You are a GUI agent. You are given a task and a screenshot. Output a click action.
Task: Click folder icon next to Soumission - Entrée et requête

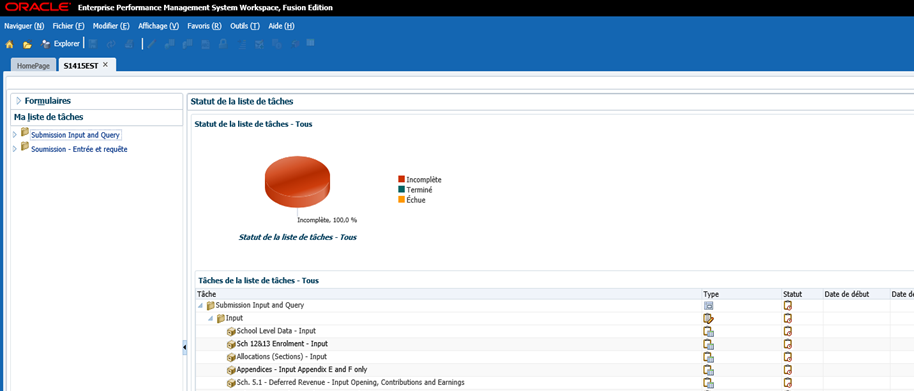[25, 147]
